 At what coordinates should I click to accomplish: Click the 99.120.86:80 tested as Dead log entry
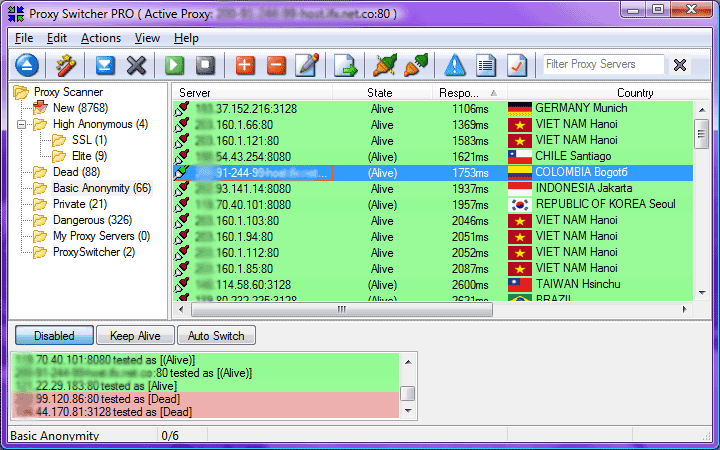(x=205, y=399)
